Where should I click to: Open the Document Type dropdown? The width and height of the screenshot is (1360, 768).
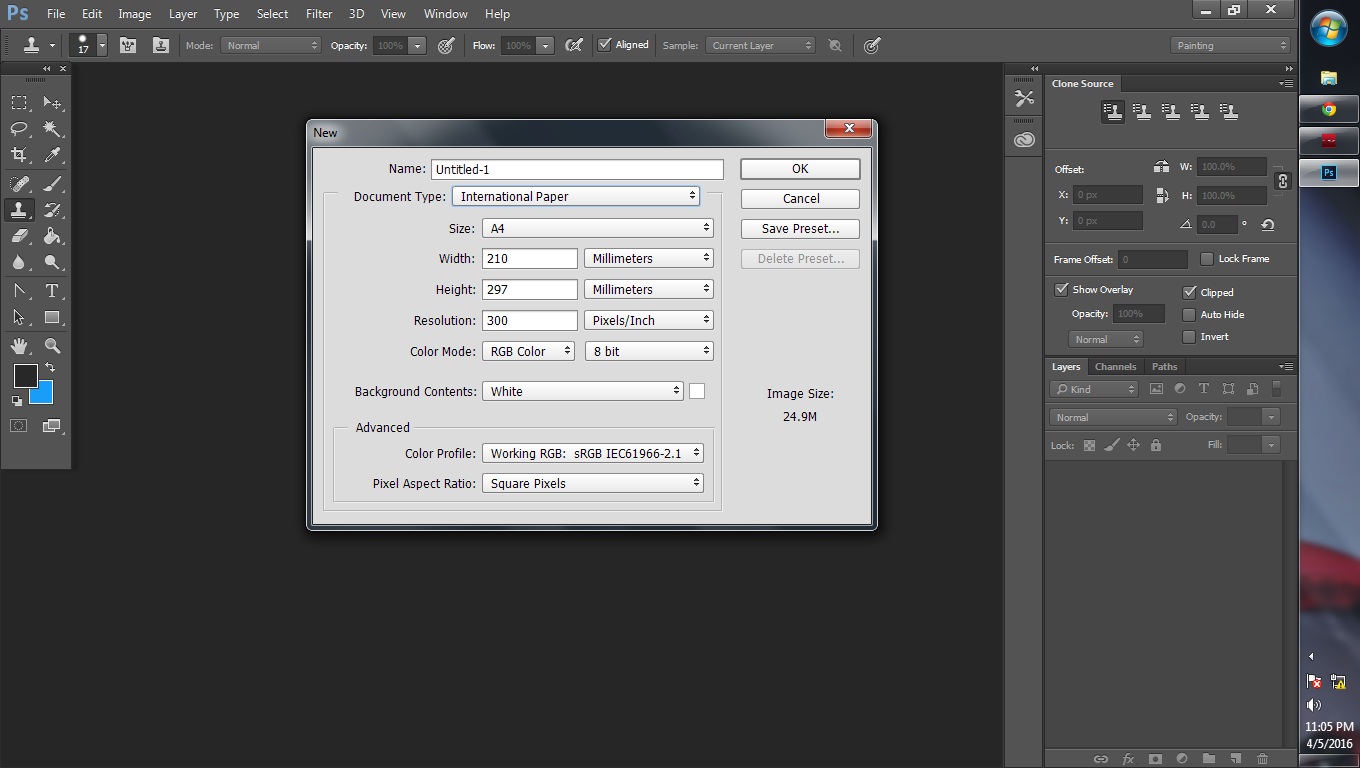(x=576, y=197)
